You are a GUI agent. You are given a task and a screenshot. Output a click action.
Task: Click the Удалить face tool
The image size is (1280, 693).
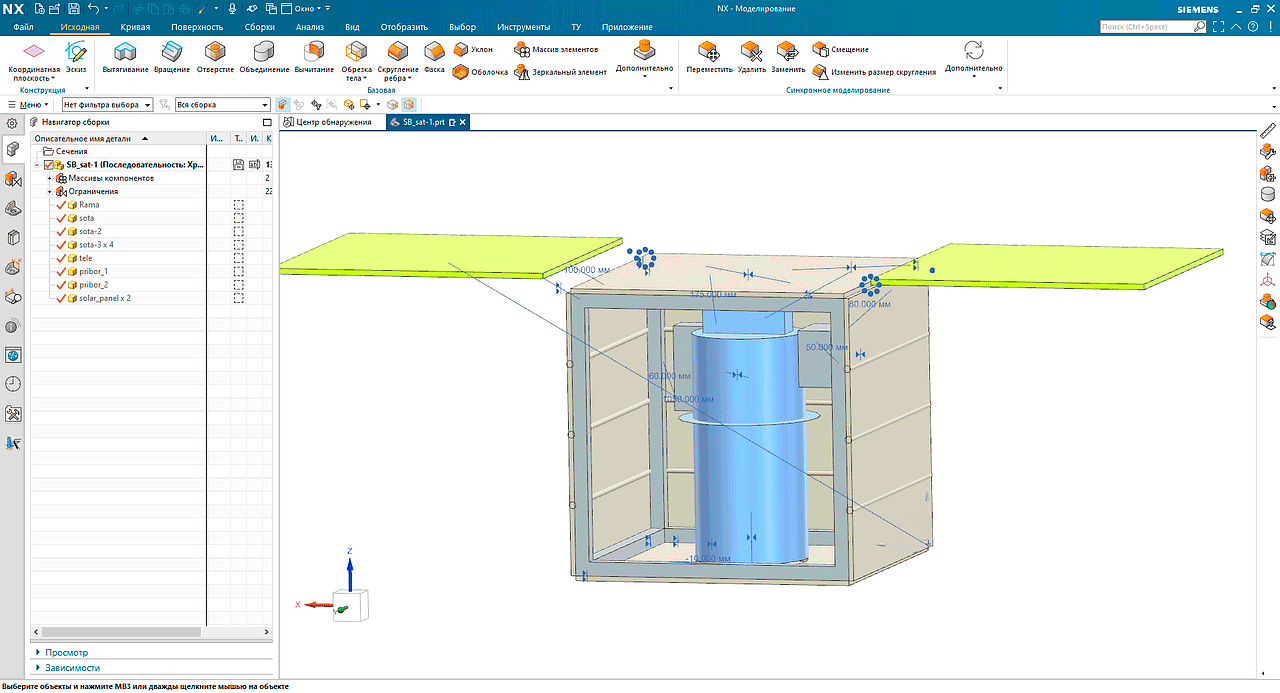[751, 58]
